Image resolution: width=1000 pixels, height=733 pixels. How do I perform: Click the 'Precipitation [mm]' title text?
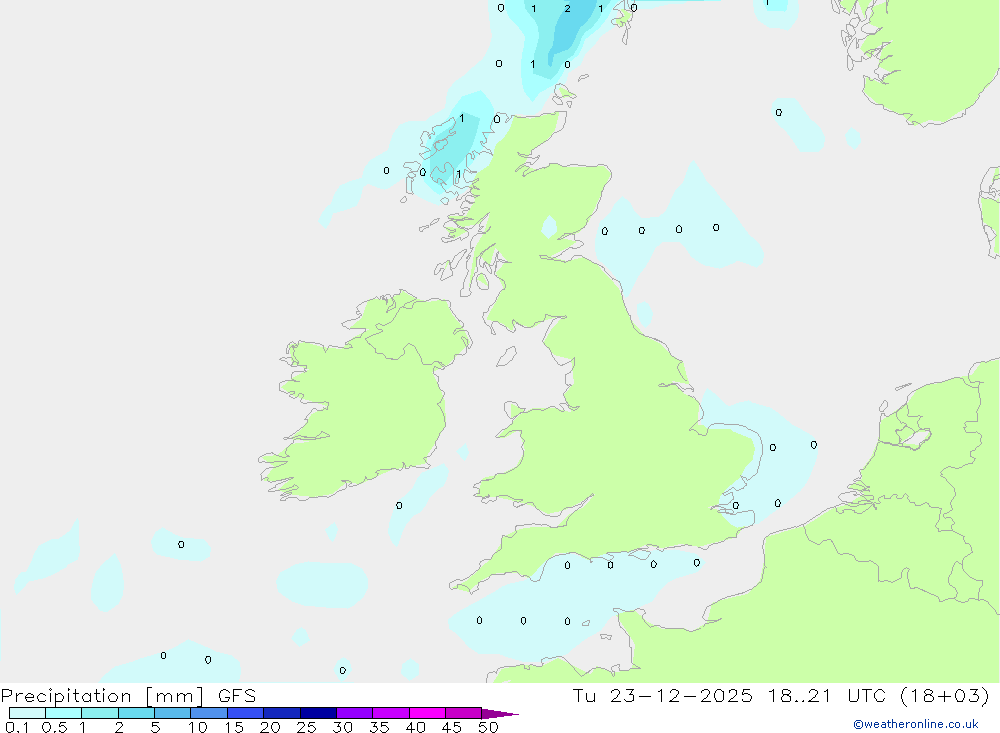pyautogui.click(x=102, y=696)
